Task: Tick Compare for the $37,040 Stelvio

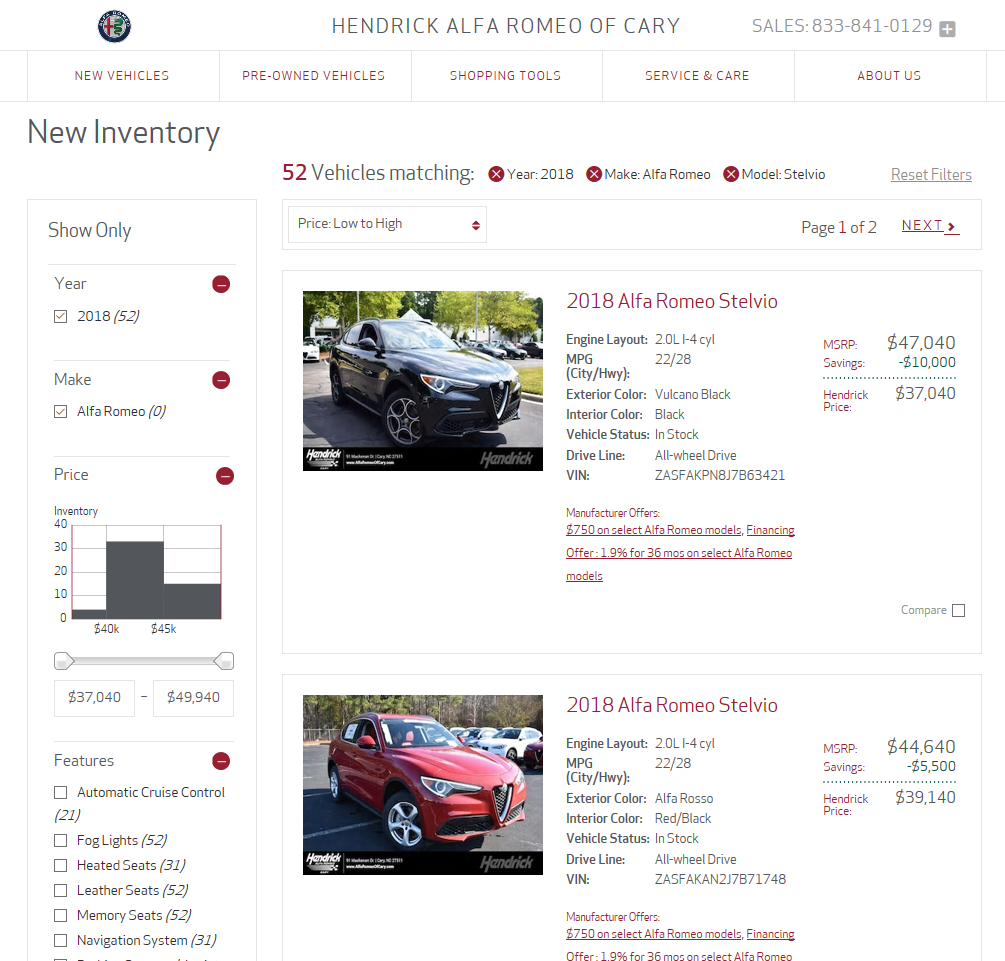Action: click(x=958, y=610)
